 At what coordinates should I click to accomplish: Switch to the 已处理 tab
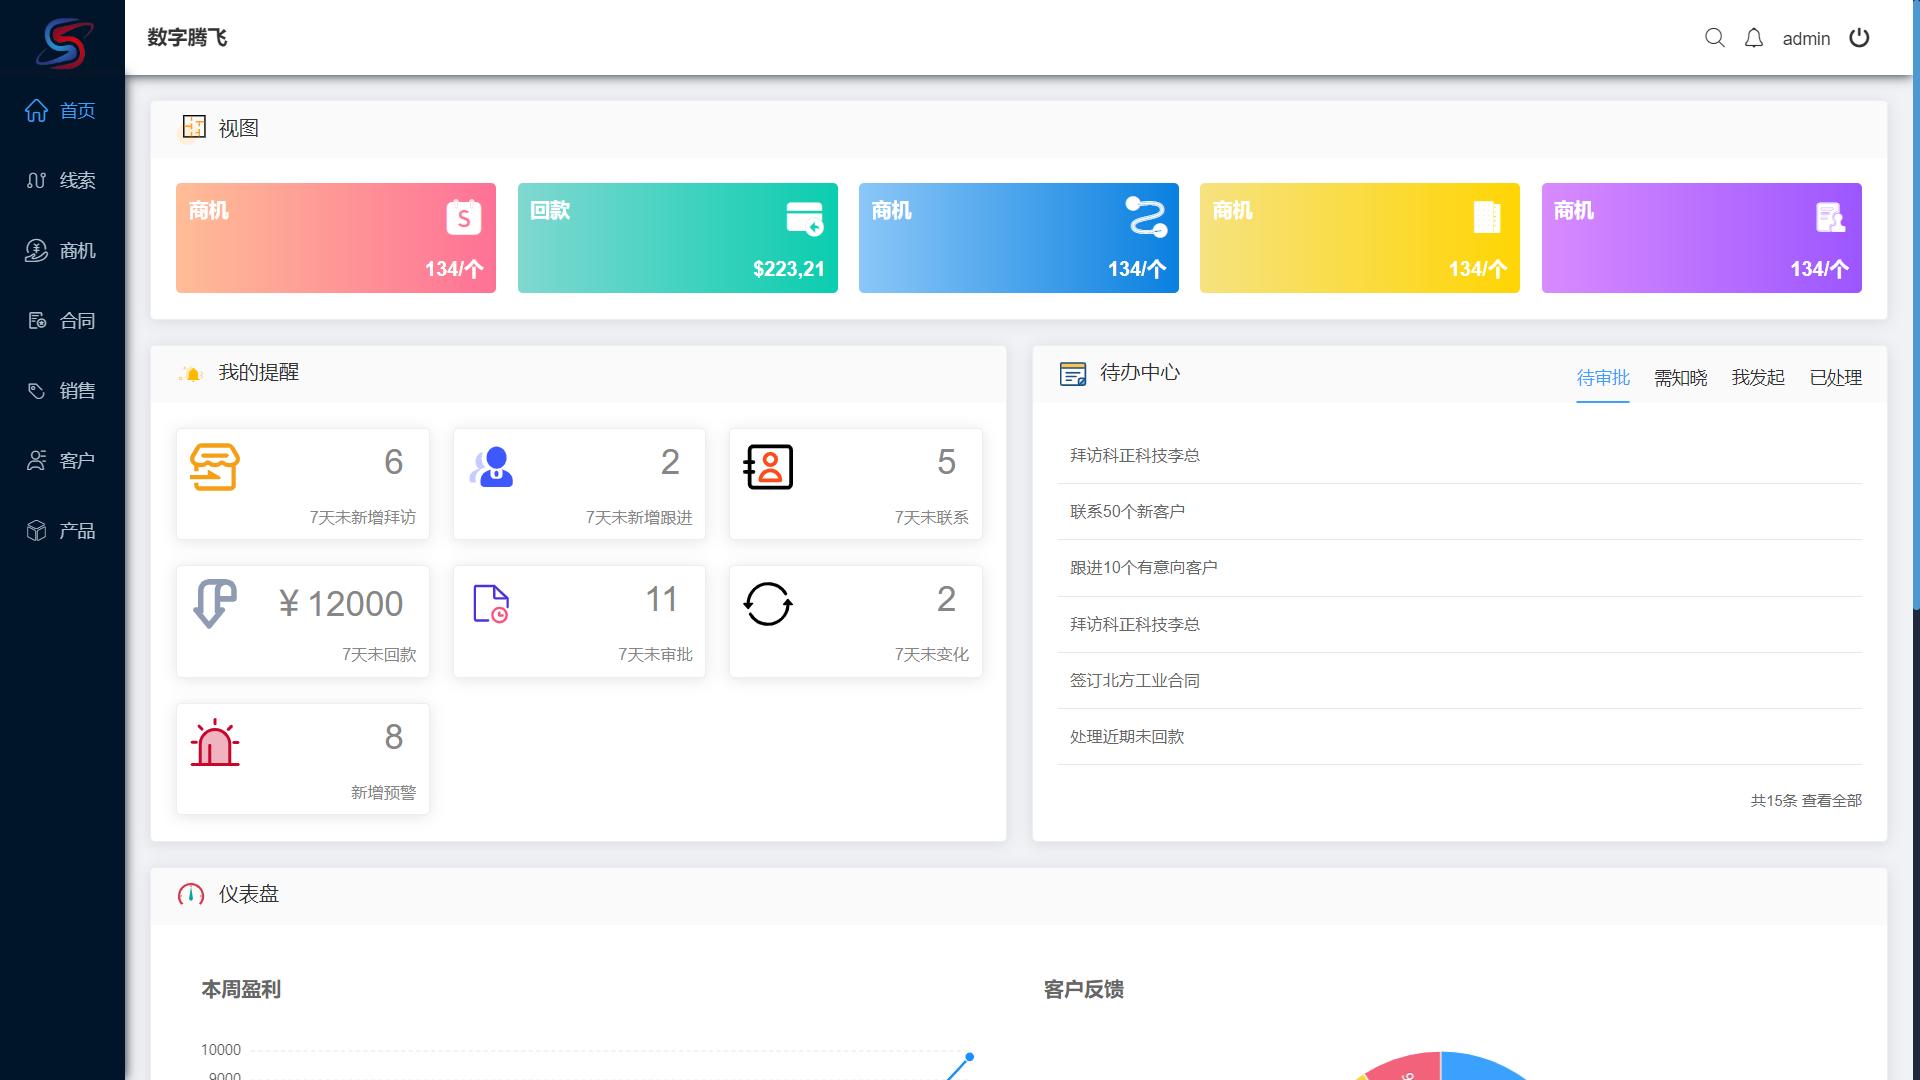[1835, 378]
